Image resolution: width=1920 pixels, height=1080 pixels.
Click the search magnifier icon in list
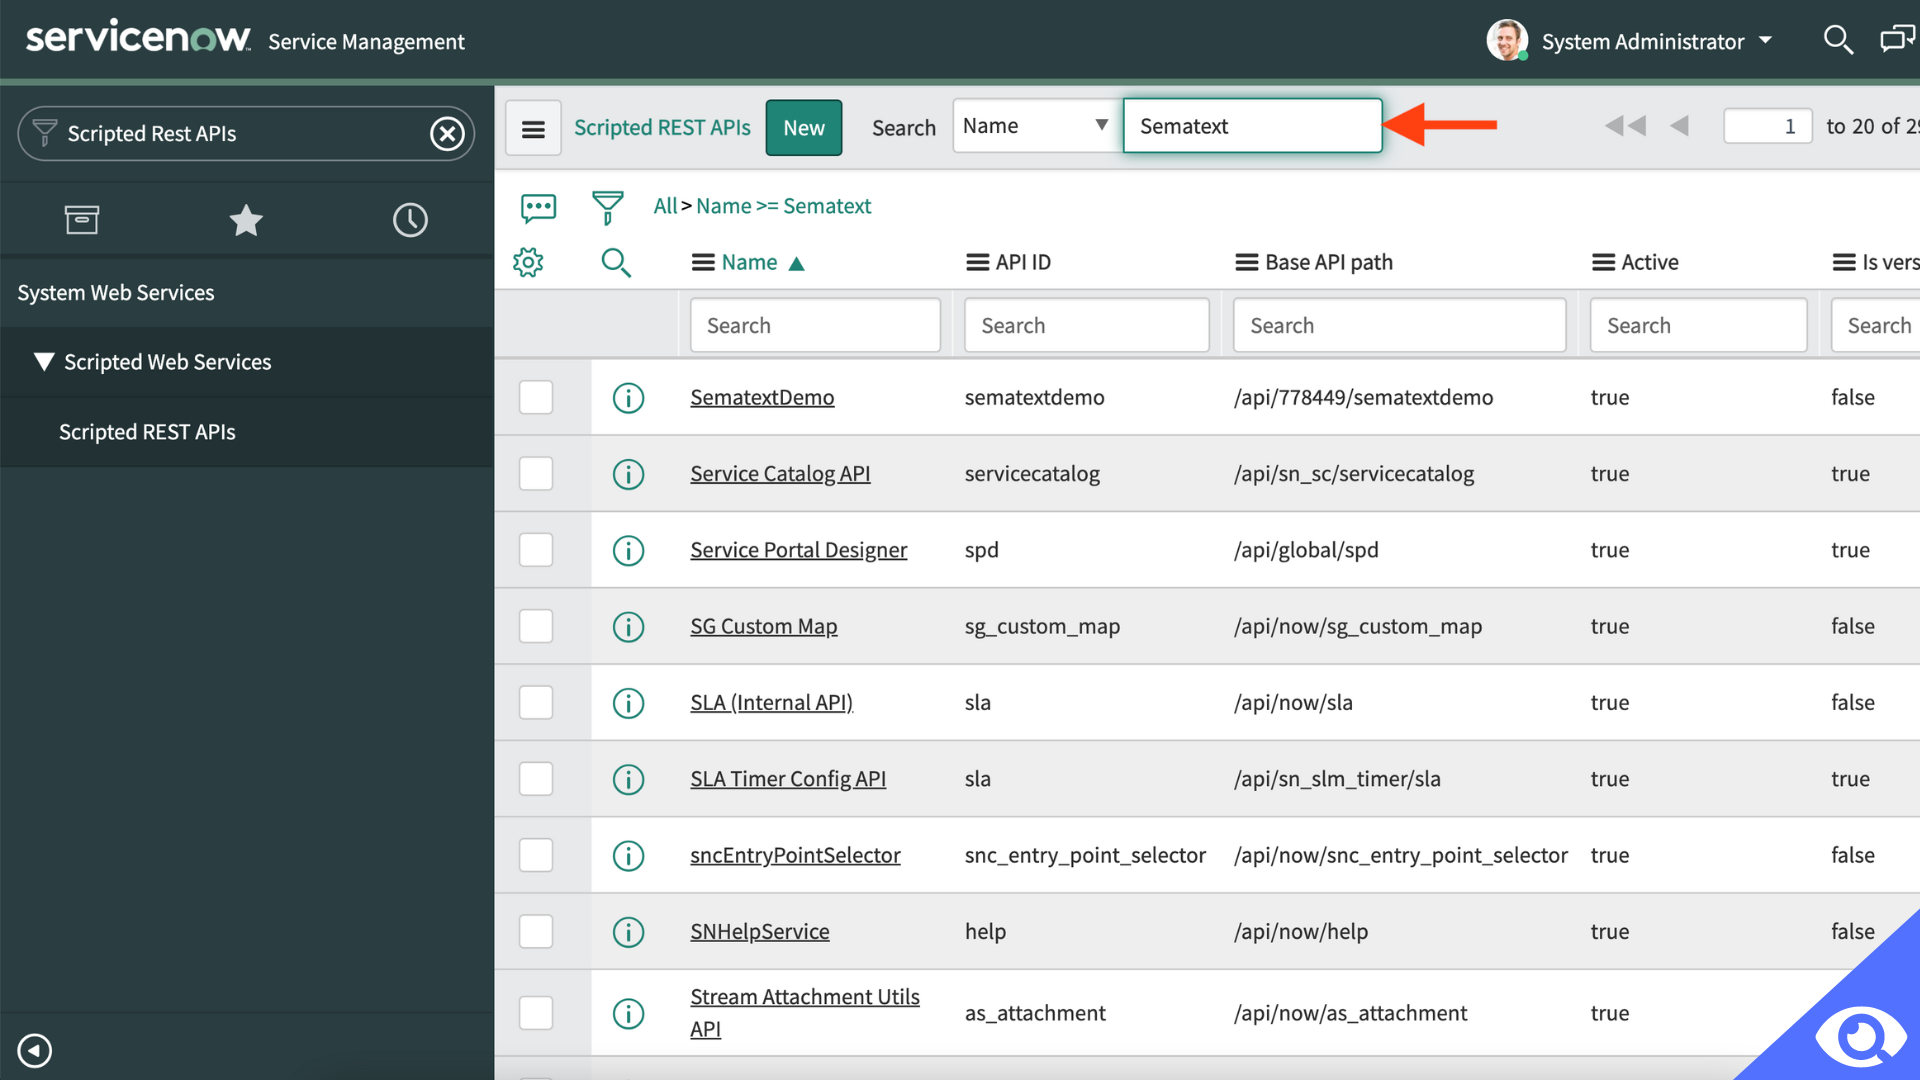coord(615,262)
